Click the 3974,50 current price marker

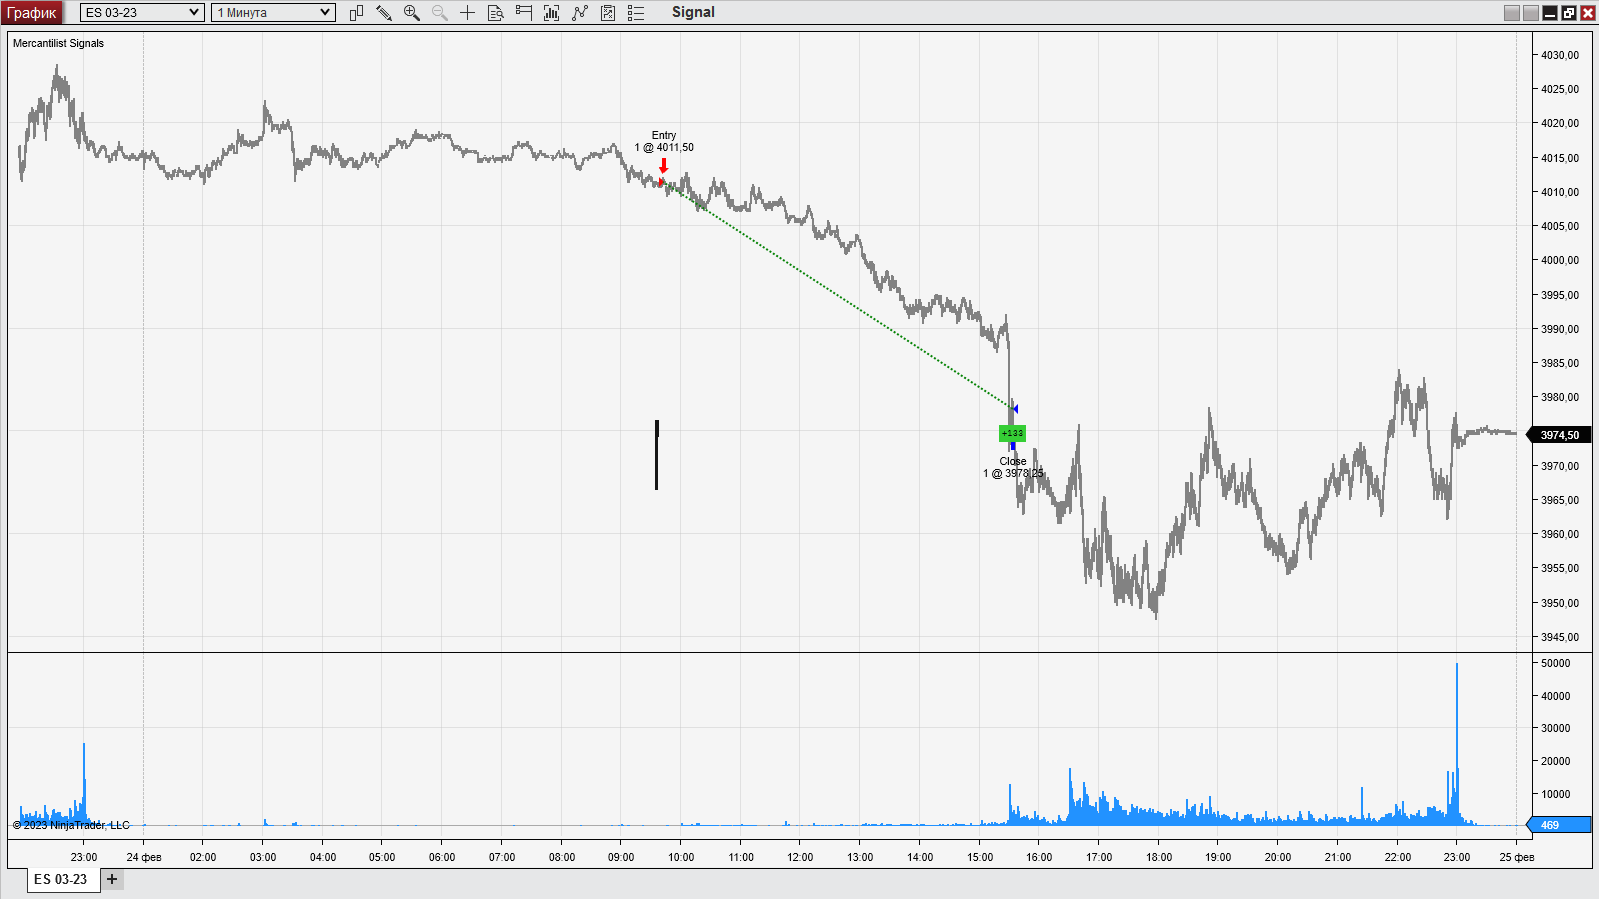click(x=1559, y=435)
